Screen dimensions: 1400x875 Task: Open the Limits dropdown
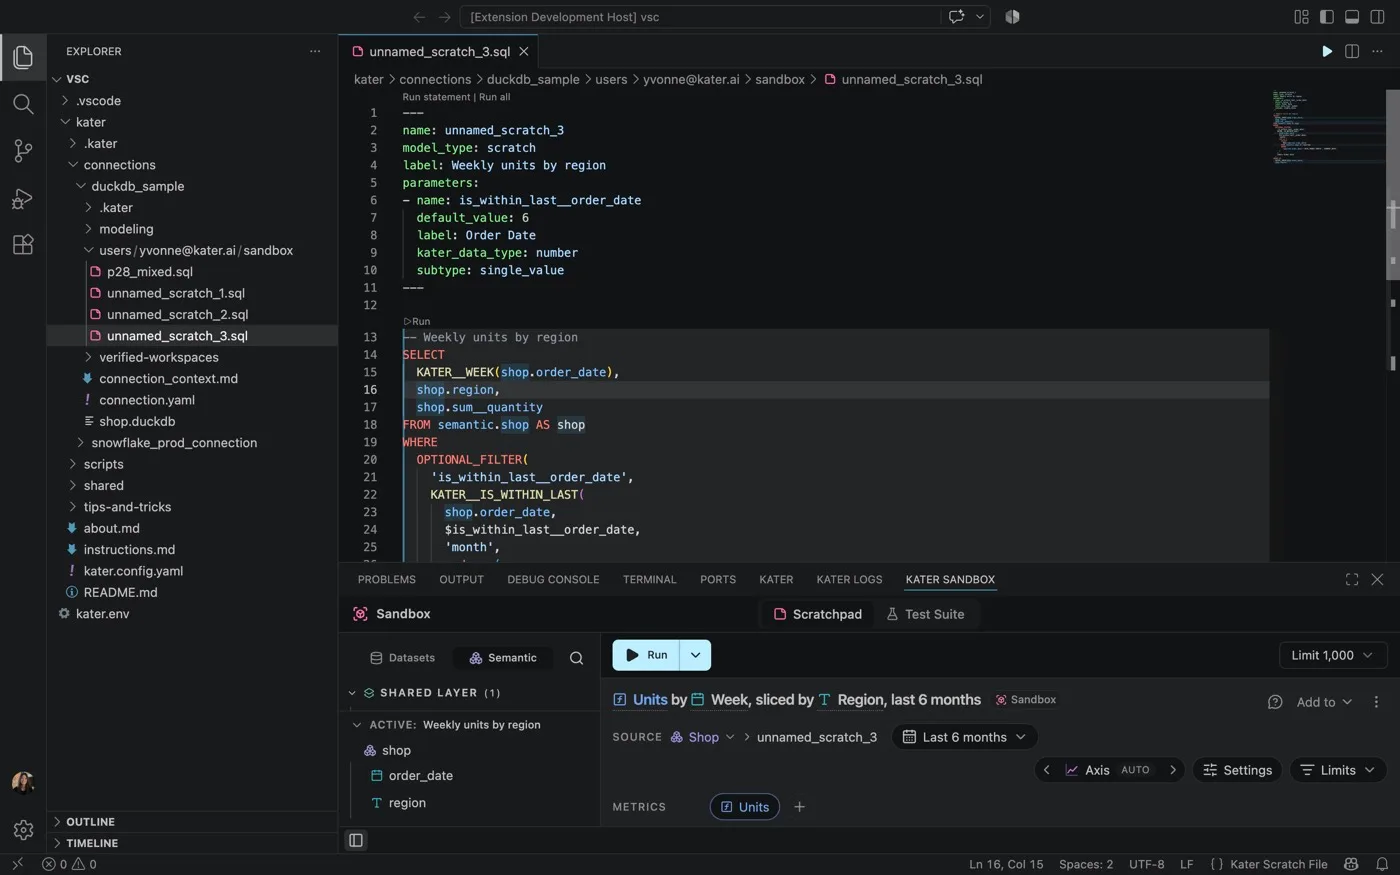pos(1339,770)
